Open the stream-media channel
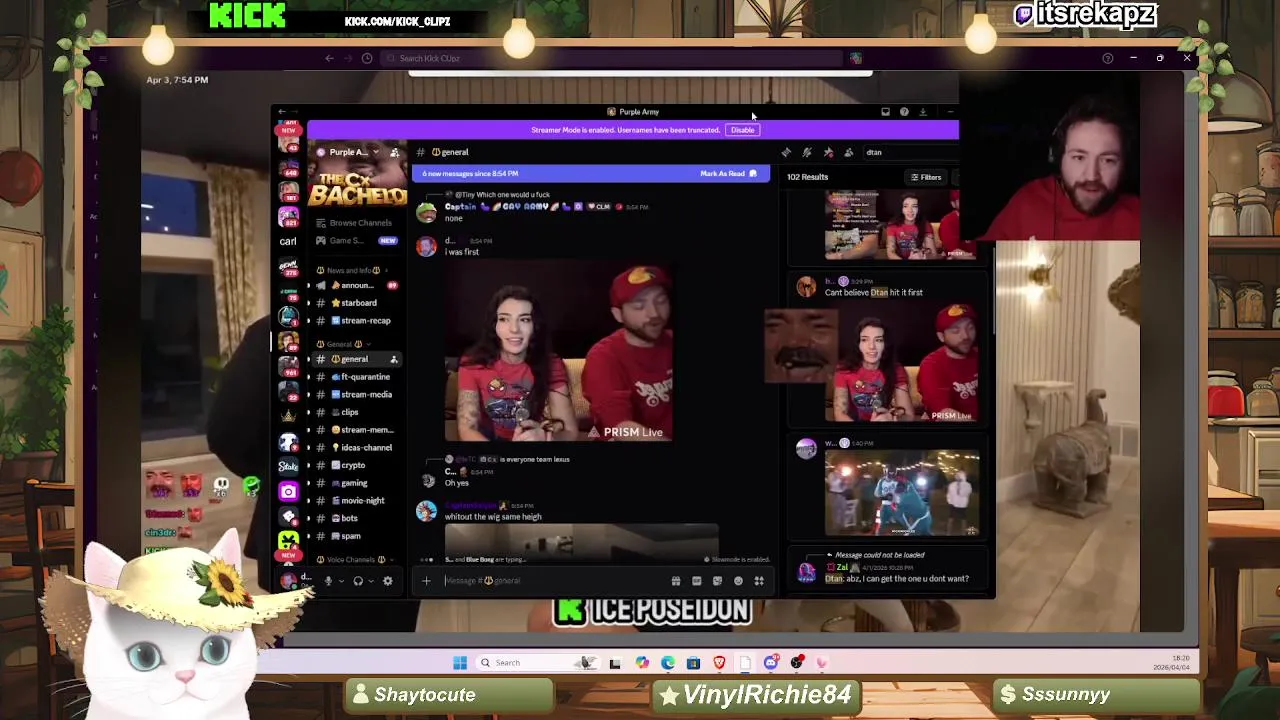The height and width of the screenshot is (720, 1280). pos(355,395)
